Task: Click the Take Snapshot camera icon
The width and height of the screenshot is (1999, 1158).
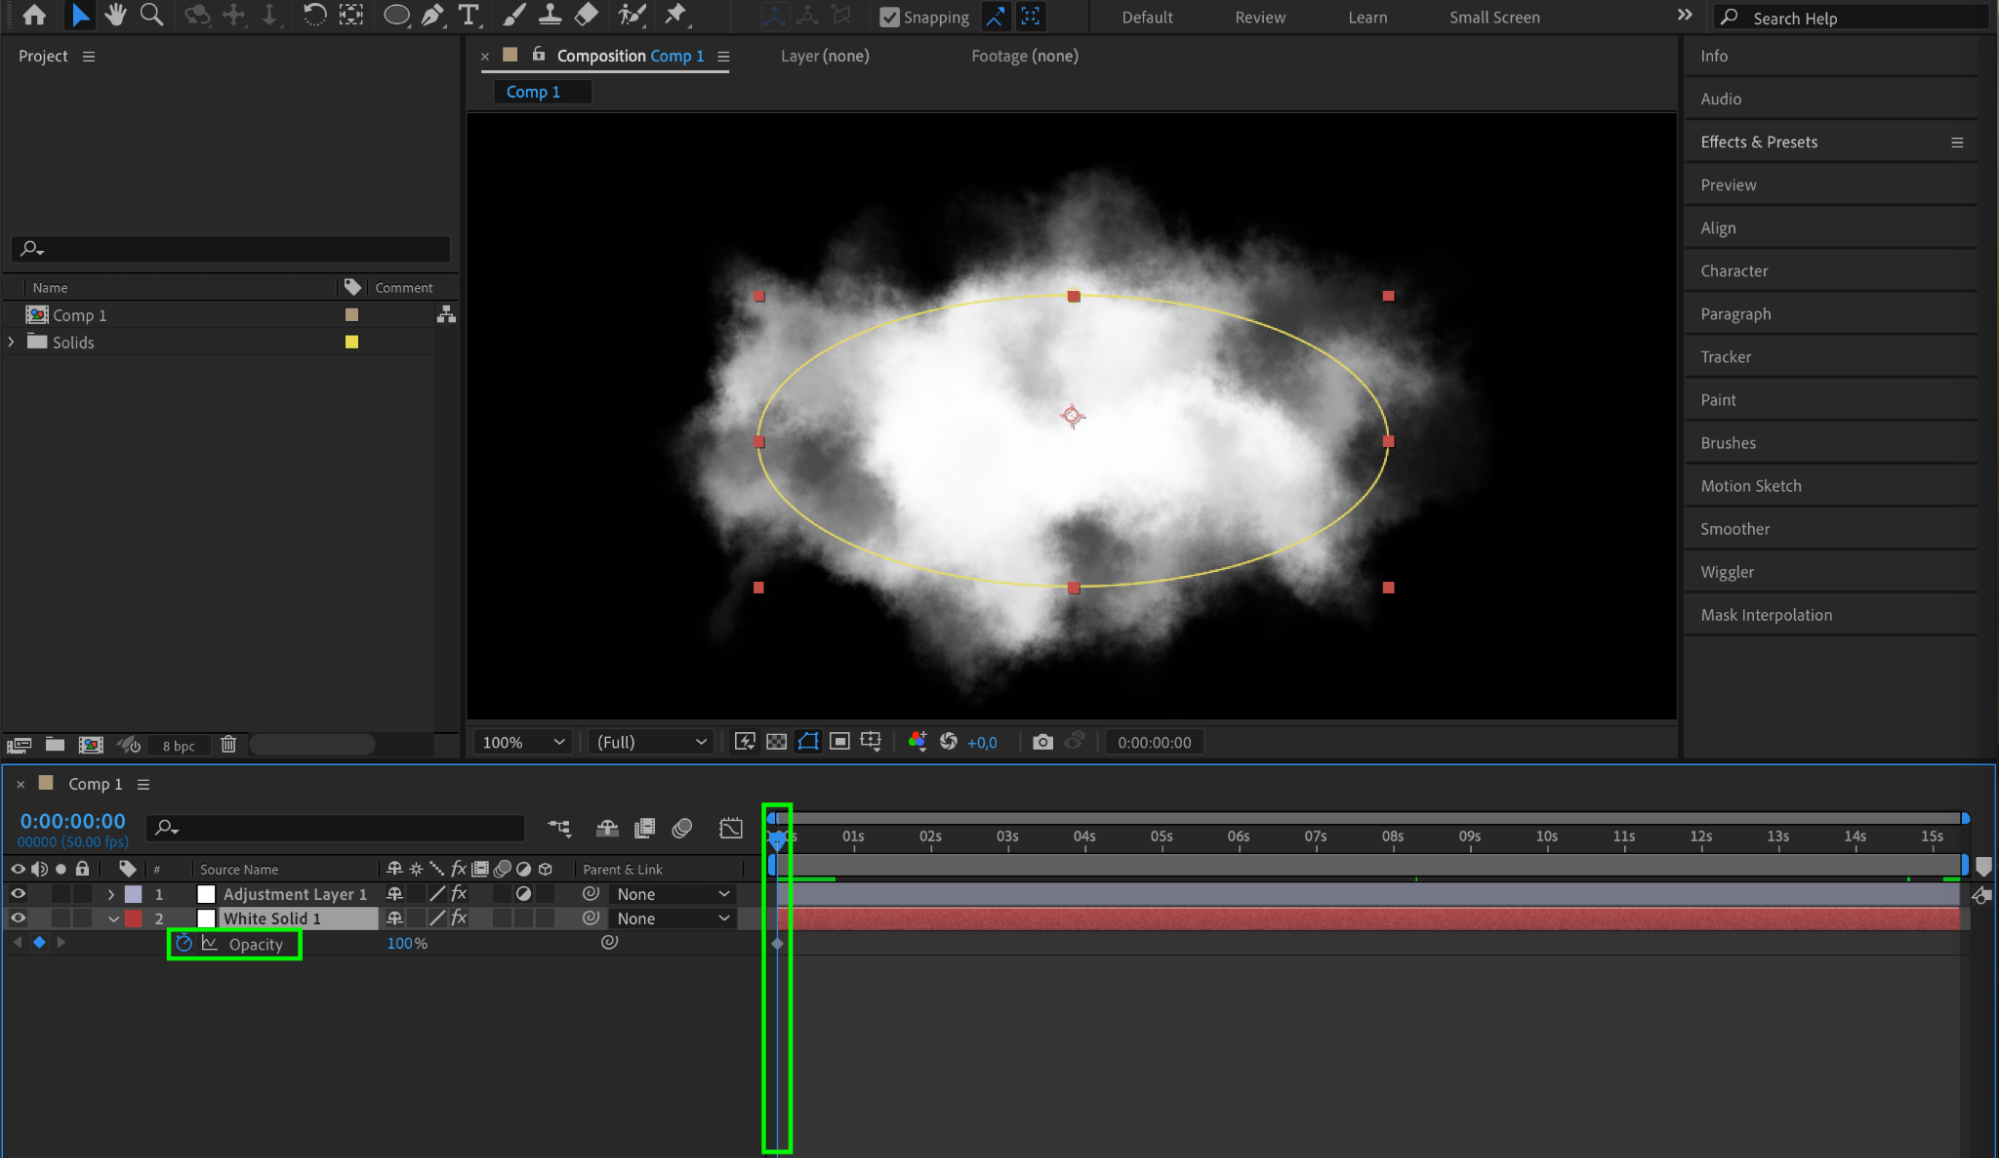Action: tap(1042, 742)
